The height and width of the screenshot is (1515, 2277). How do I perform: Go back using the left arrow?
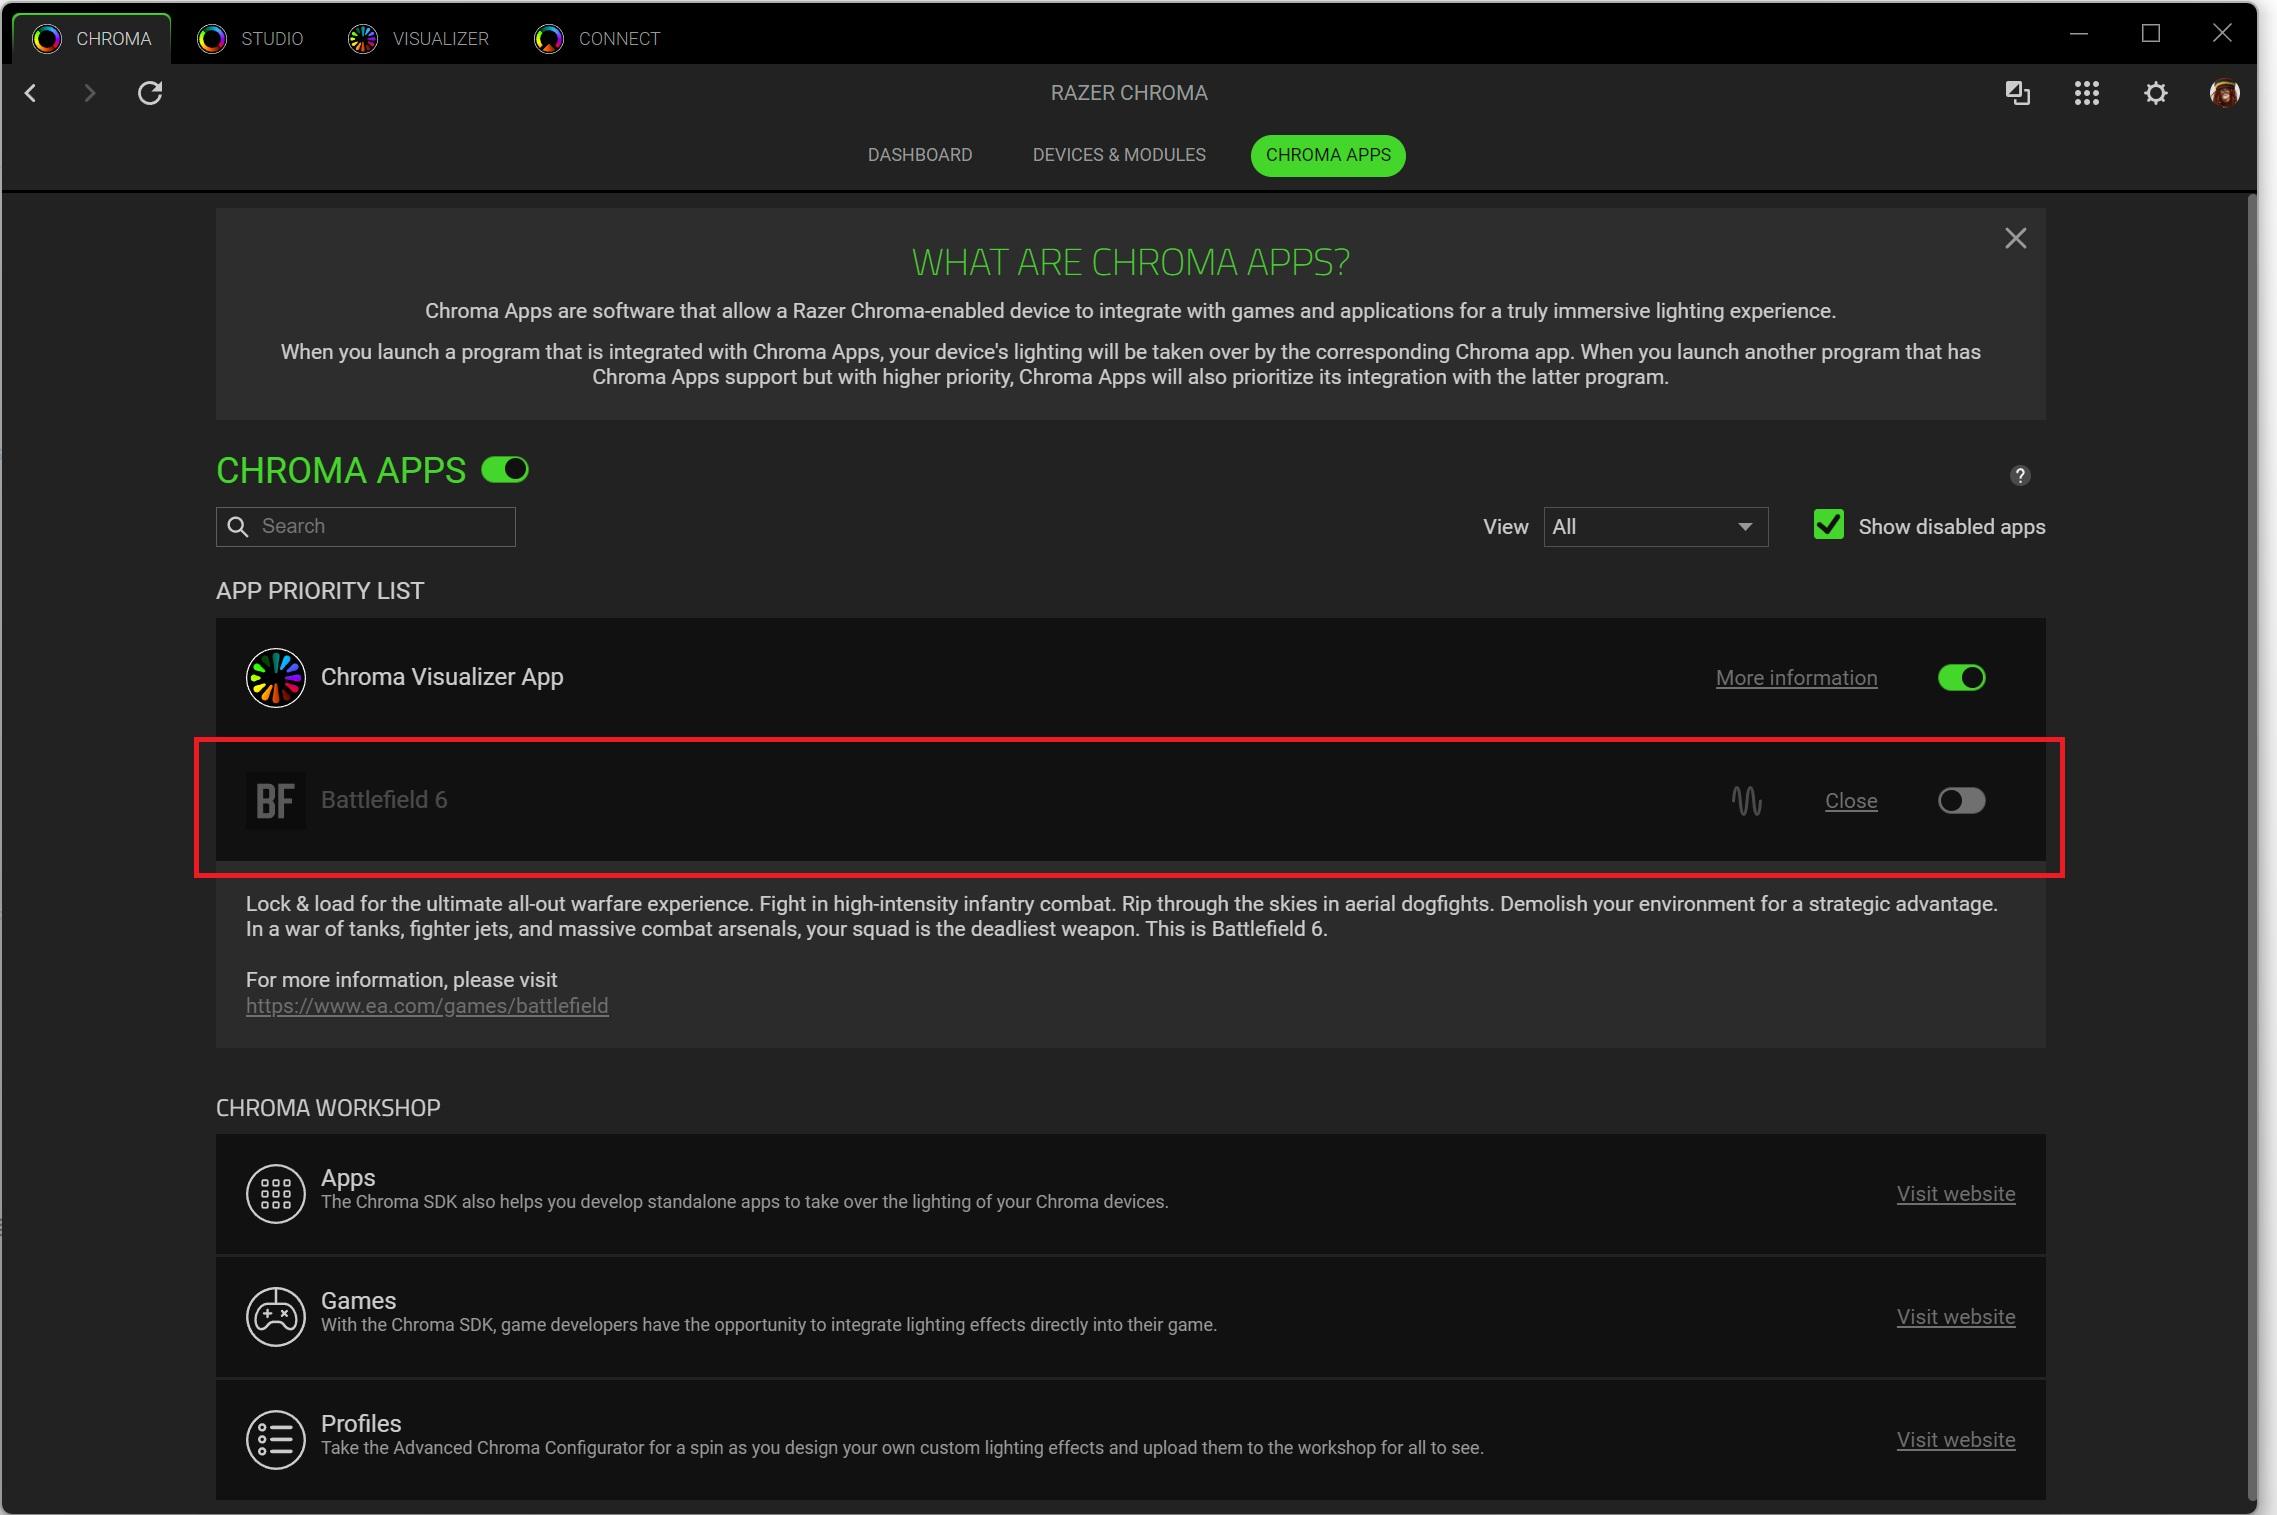31,93
